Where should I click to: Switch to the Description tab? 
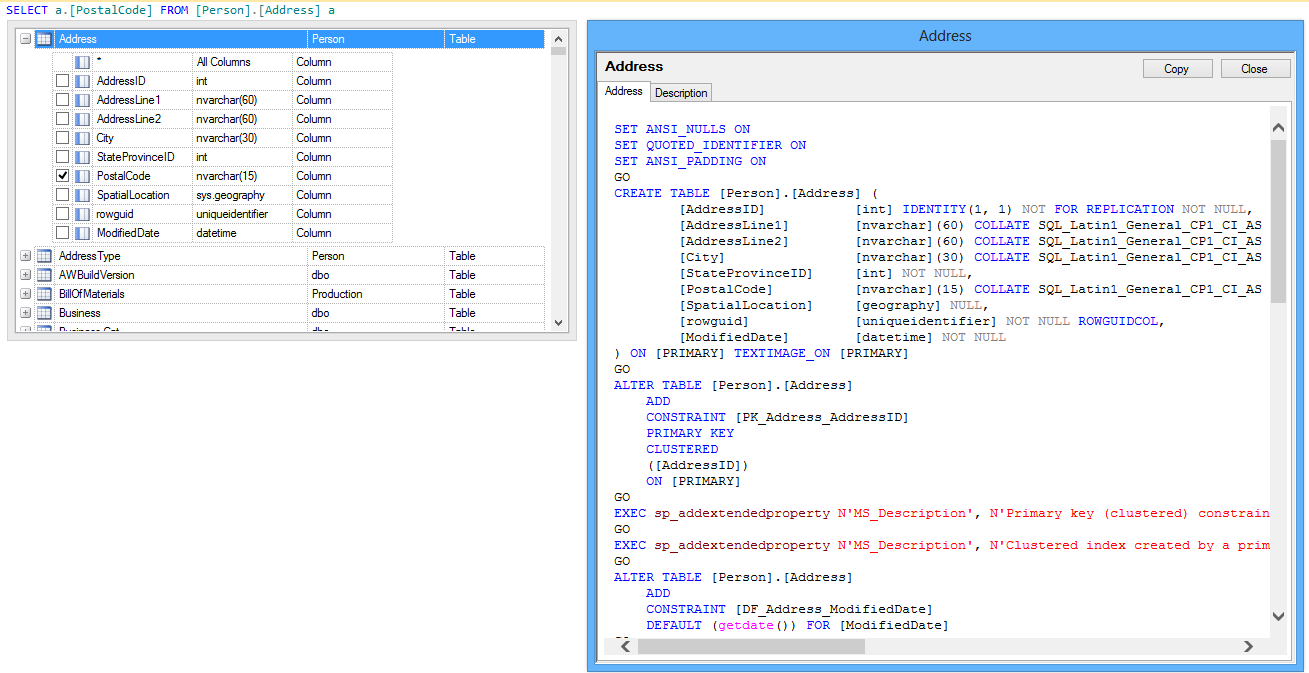pos(681,93)
